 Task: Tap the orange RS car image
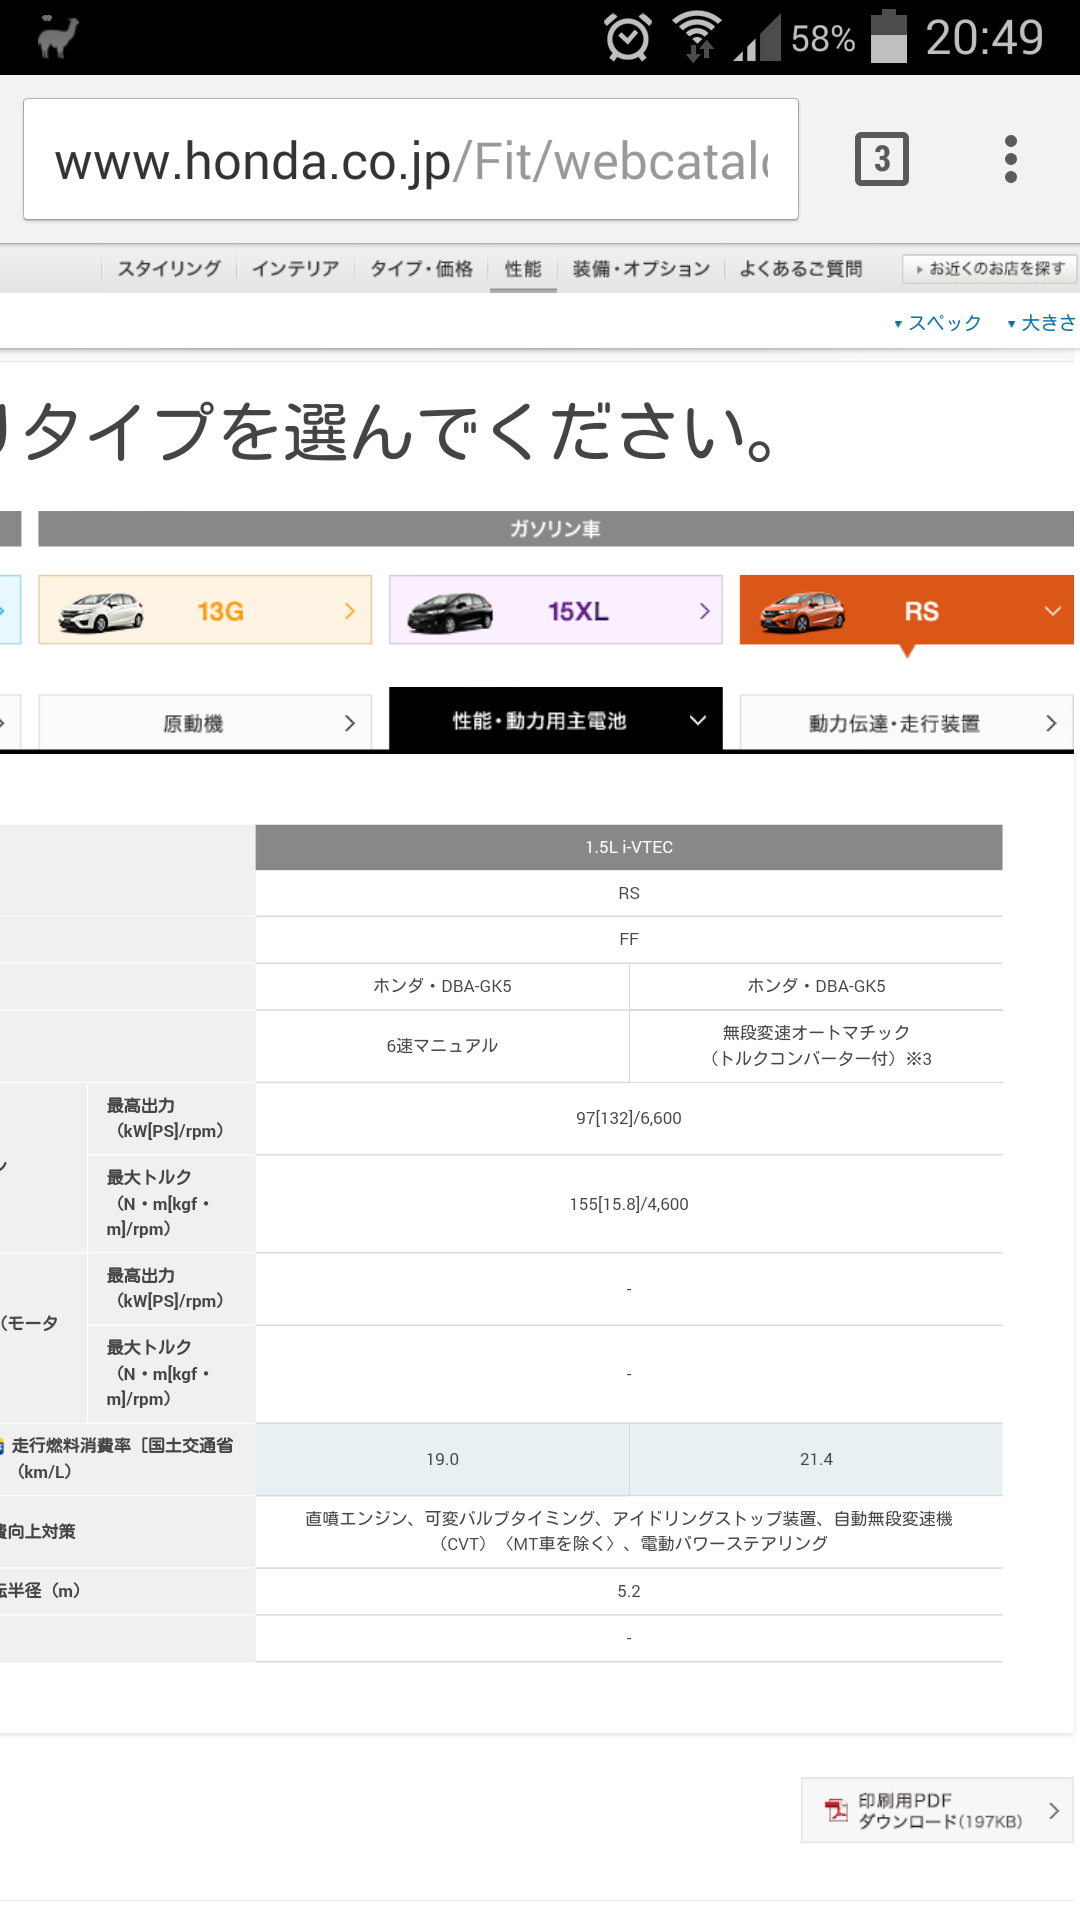click(802, 611)
